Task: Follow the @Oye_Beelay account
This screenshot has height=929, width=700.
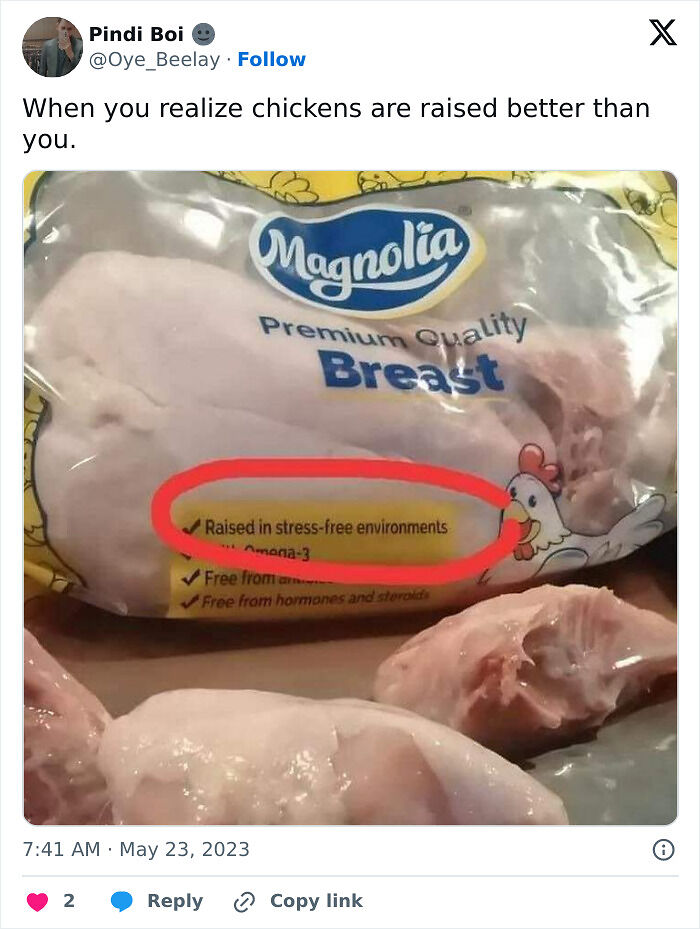Action: [x=271, y=59]
